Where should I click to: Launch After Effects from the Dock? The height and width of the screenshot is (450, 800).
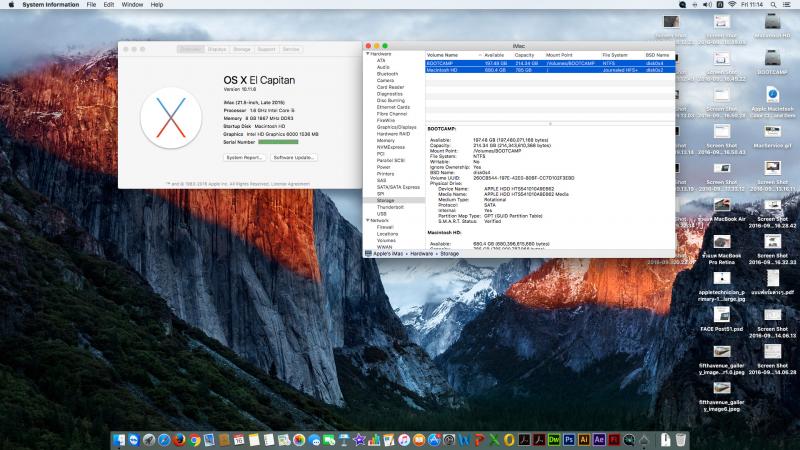point(599,440)
